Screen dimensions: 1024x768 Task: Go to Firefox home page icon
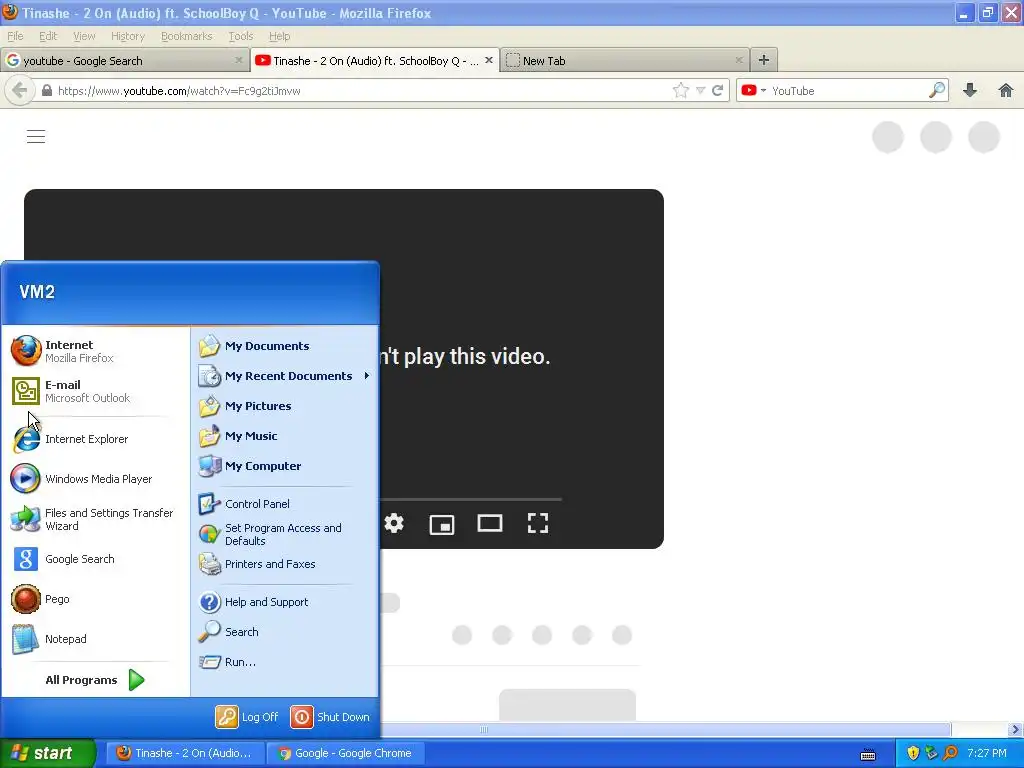(1006, 90)
